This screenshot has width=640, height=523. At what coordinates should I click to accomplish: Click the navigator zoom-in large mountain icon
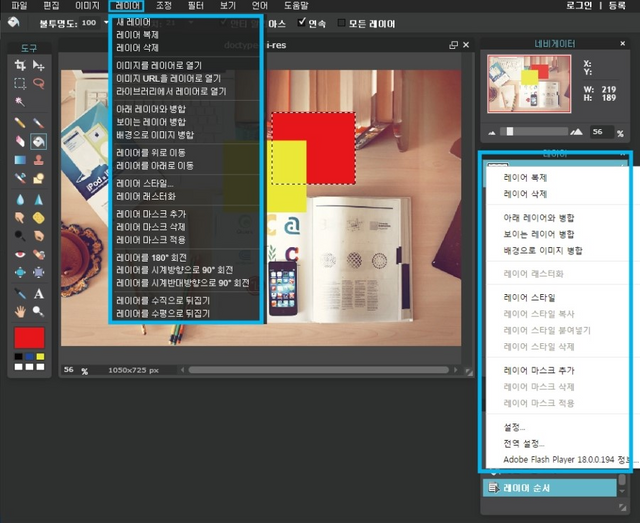pyautogui.click(x=576, y=132)
